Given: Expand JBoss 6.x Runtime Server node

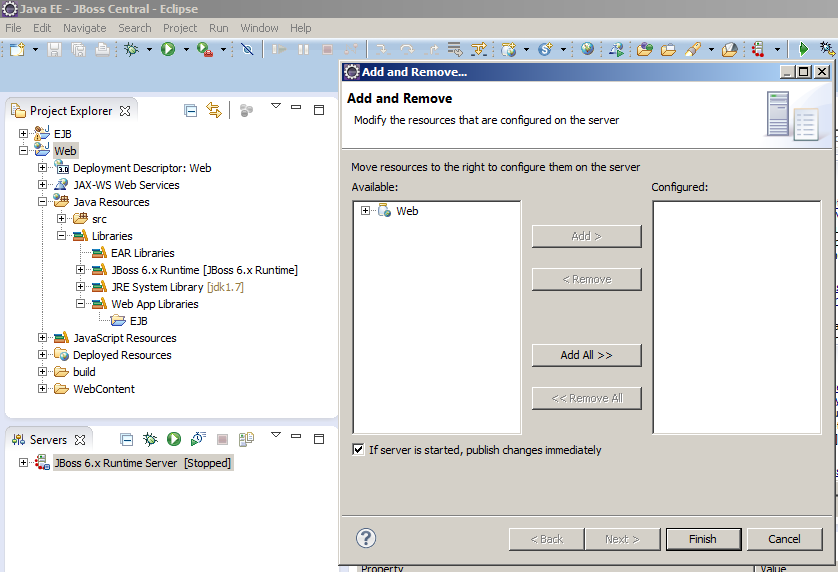Looking at the screenshot, I should click(24, 462).
